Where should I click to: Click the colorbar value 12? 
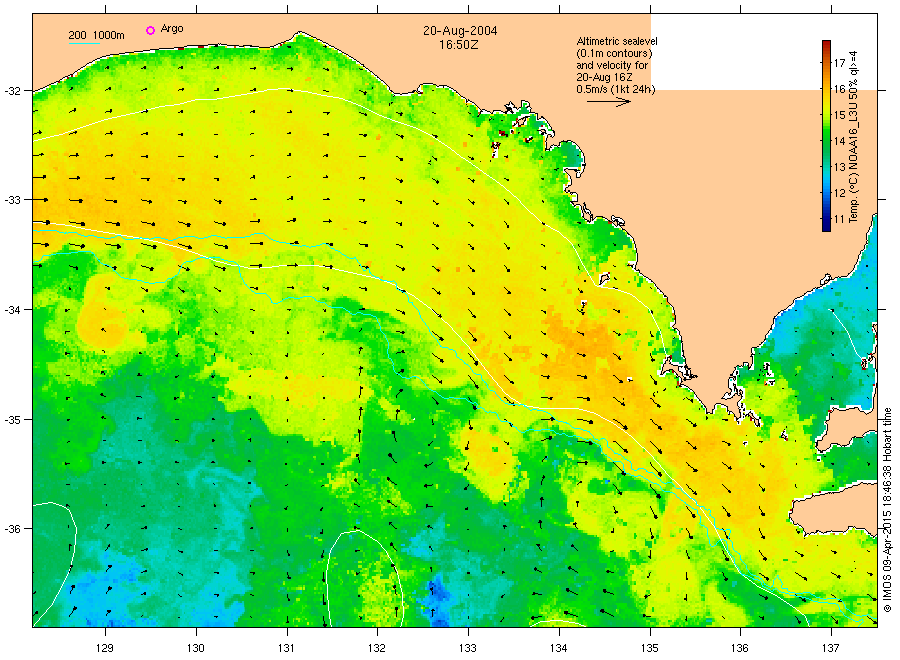click(839, 193)
